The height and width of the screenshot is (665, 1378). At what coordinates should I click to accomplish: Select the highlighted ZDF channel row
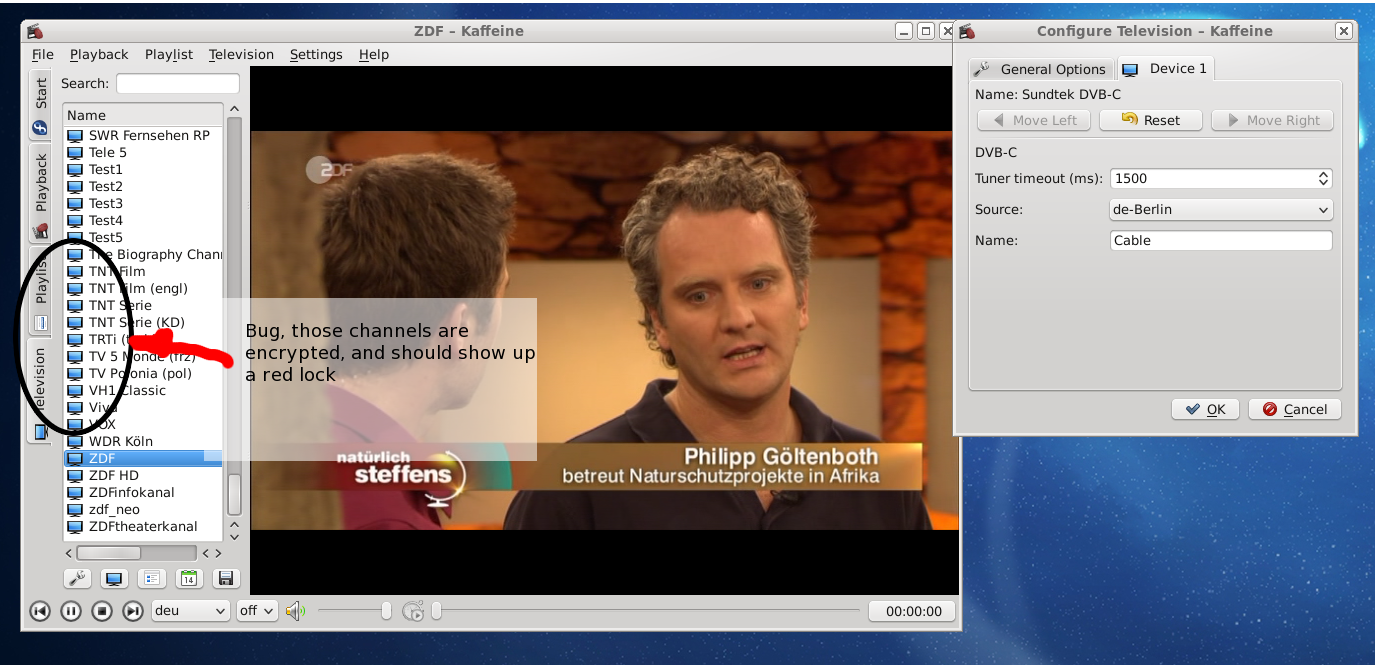pos(143,458)
